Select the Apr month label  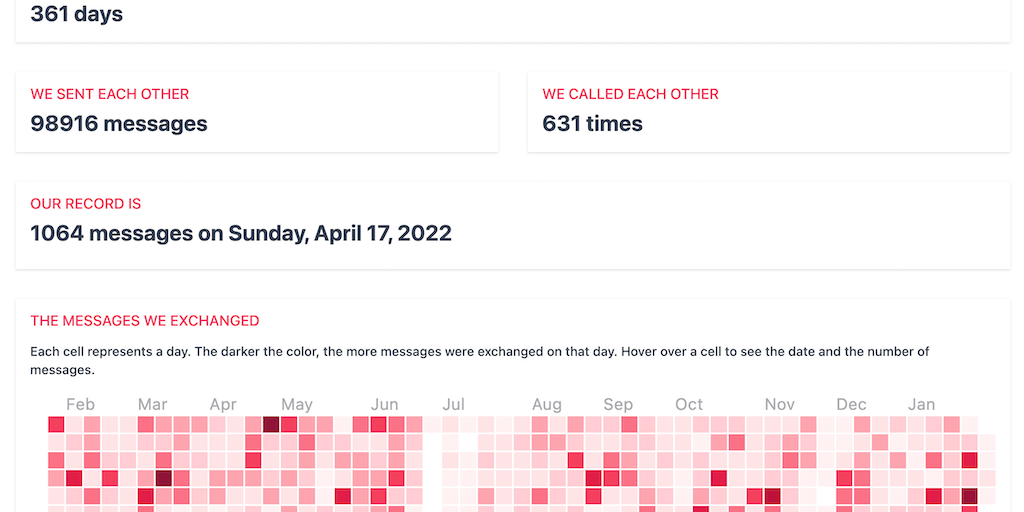pyautogui.click(x=223, y=405)
